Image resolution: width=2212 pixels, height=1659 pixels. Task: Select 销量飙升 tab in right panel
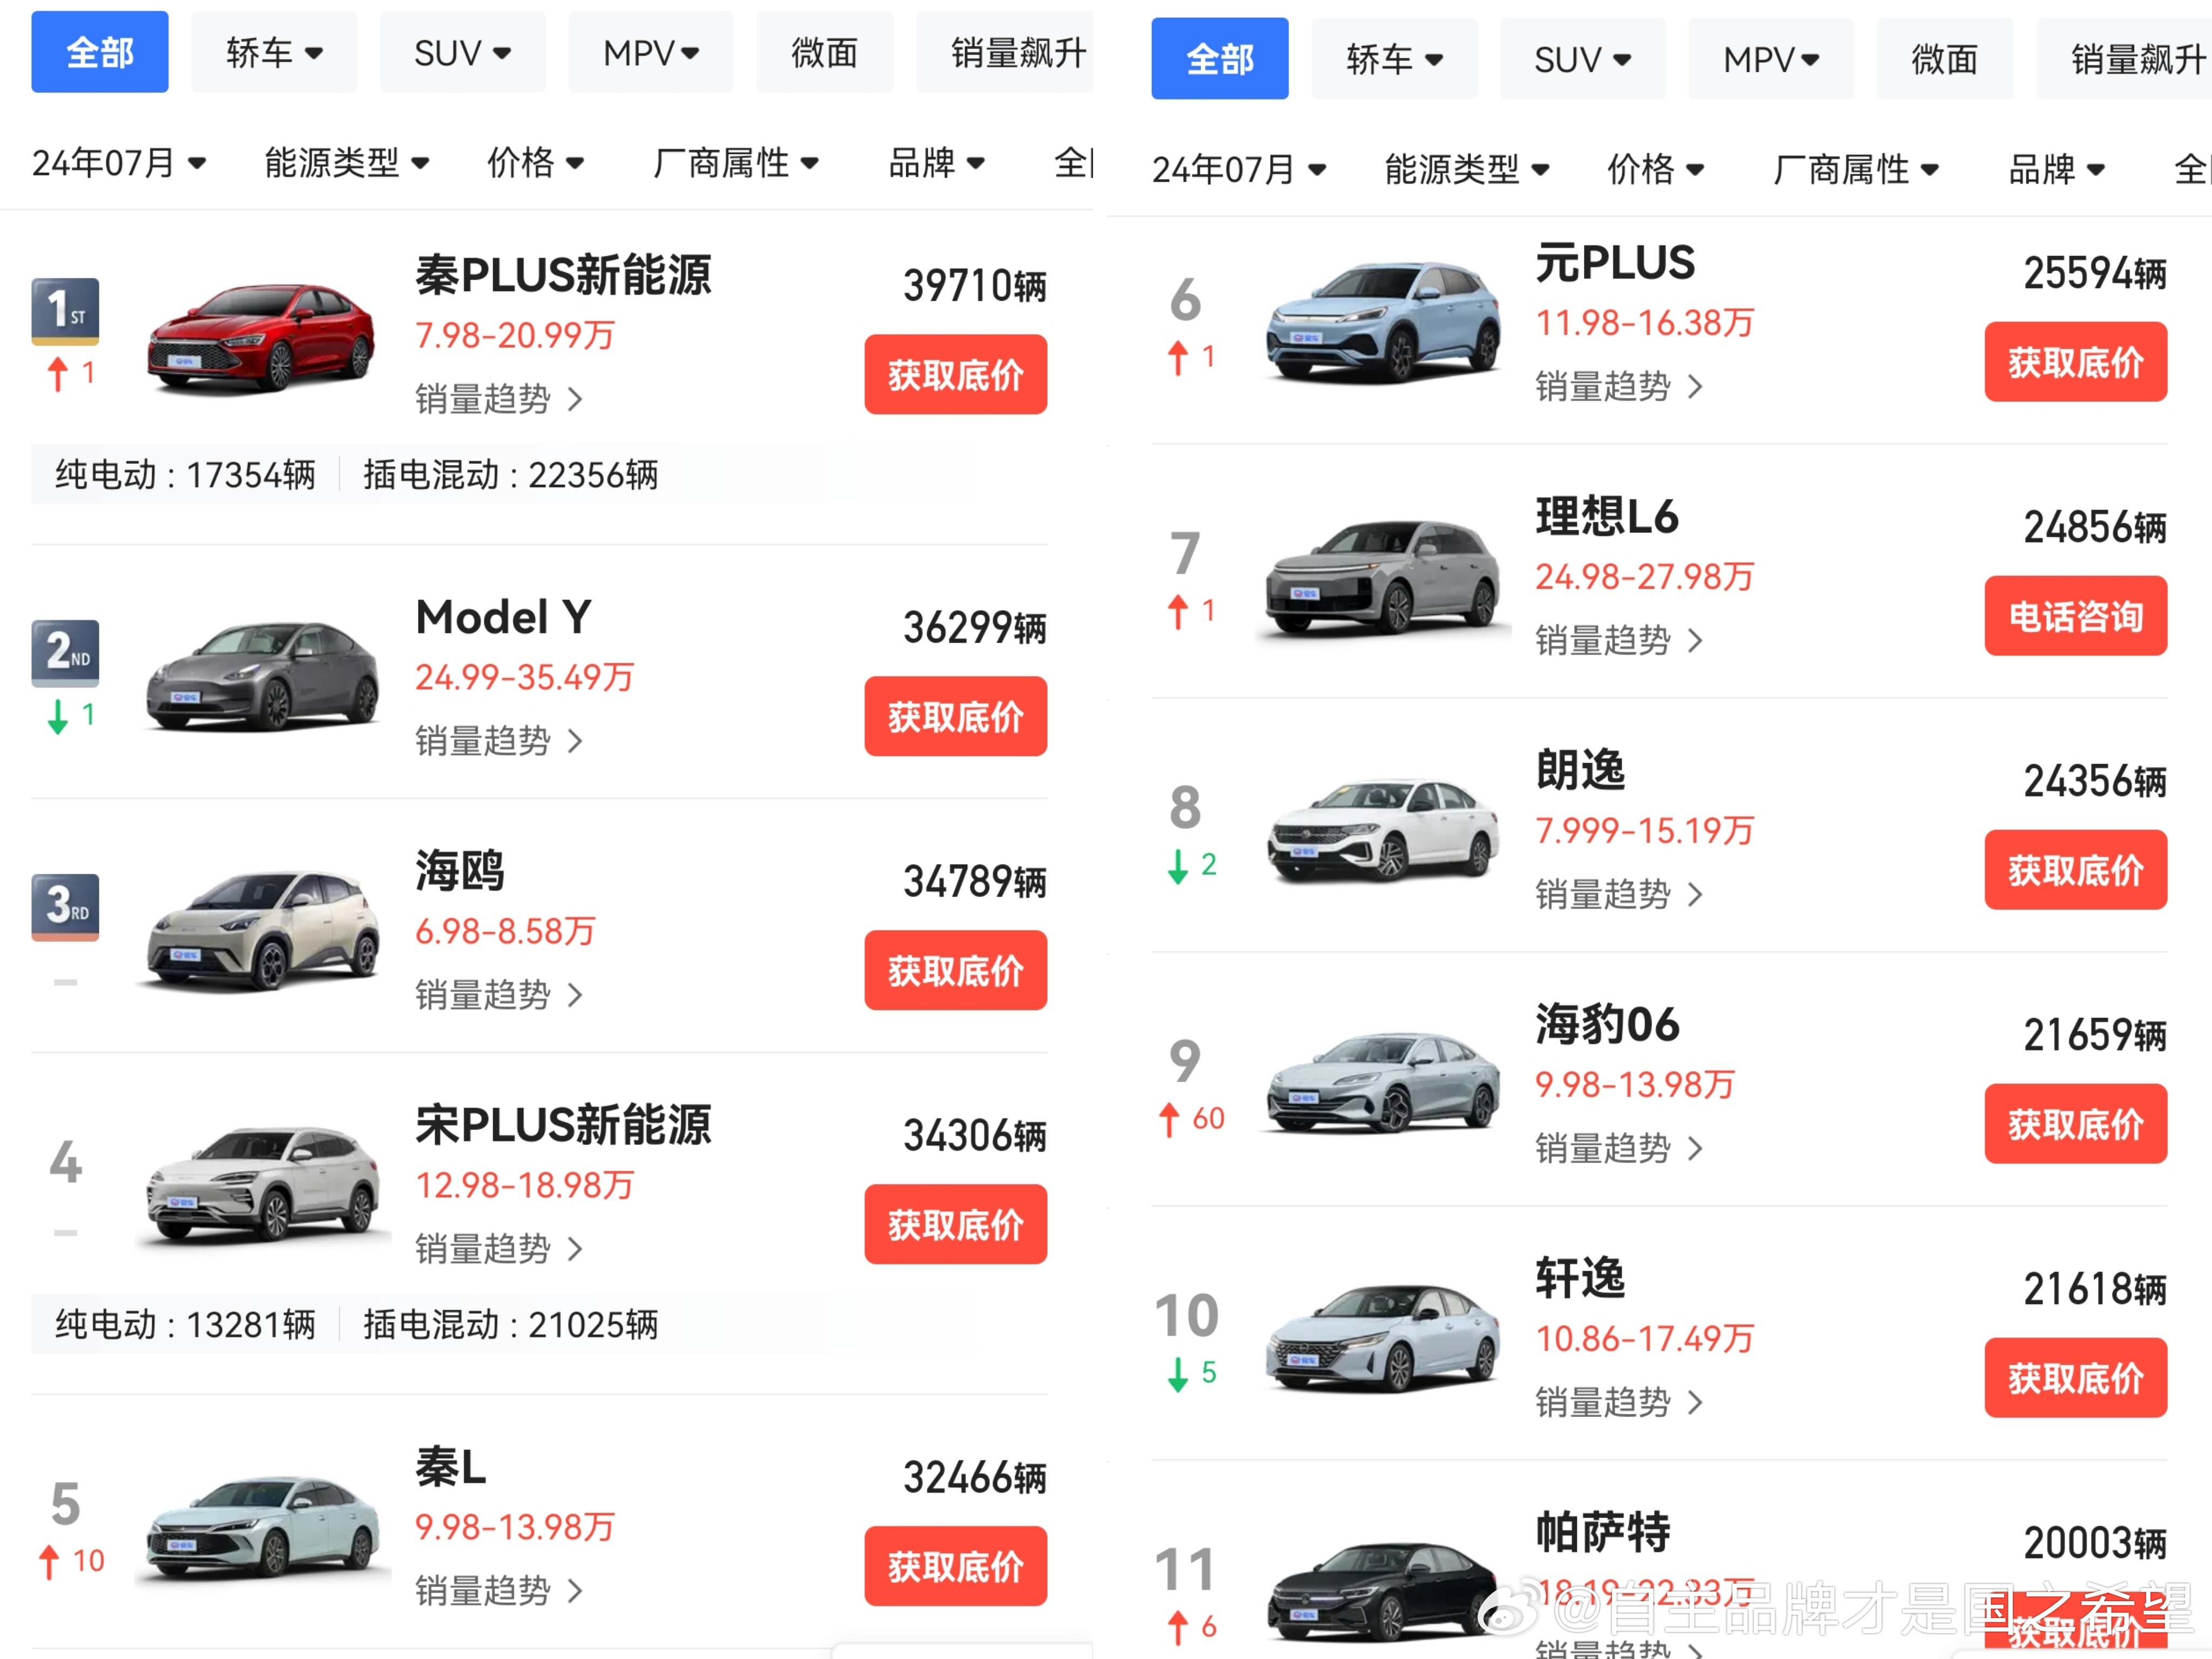[2124, 59]
